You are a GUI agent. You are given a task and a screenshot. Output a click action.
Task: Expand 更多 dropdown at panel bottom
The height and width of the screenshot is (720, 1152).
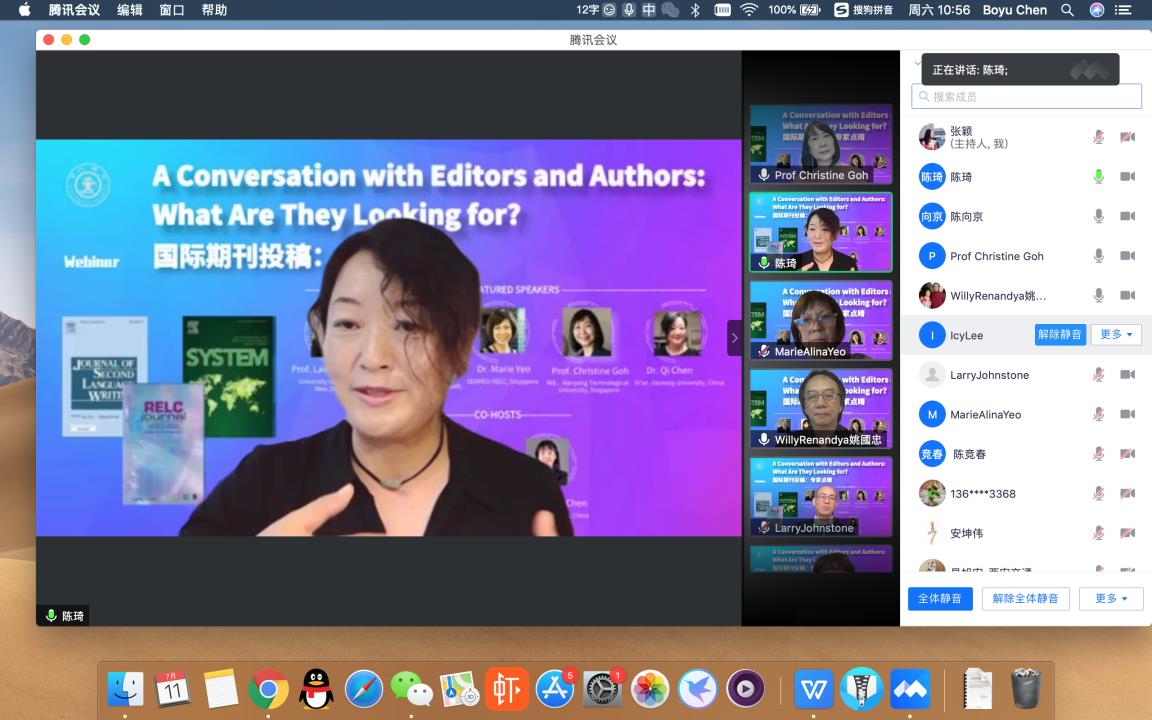[x=1110, y=598]
